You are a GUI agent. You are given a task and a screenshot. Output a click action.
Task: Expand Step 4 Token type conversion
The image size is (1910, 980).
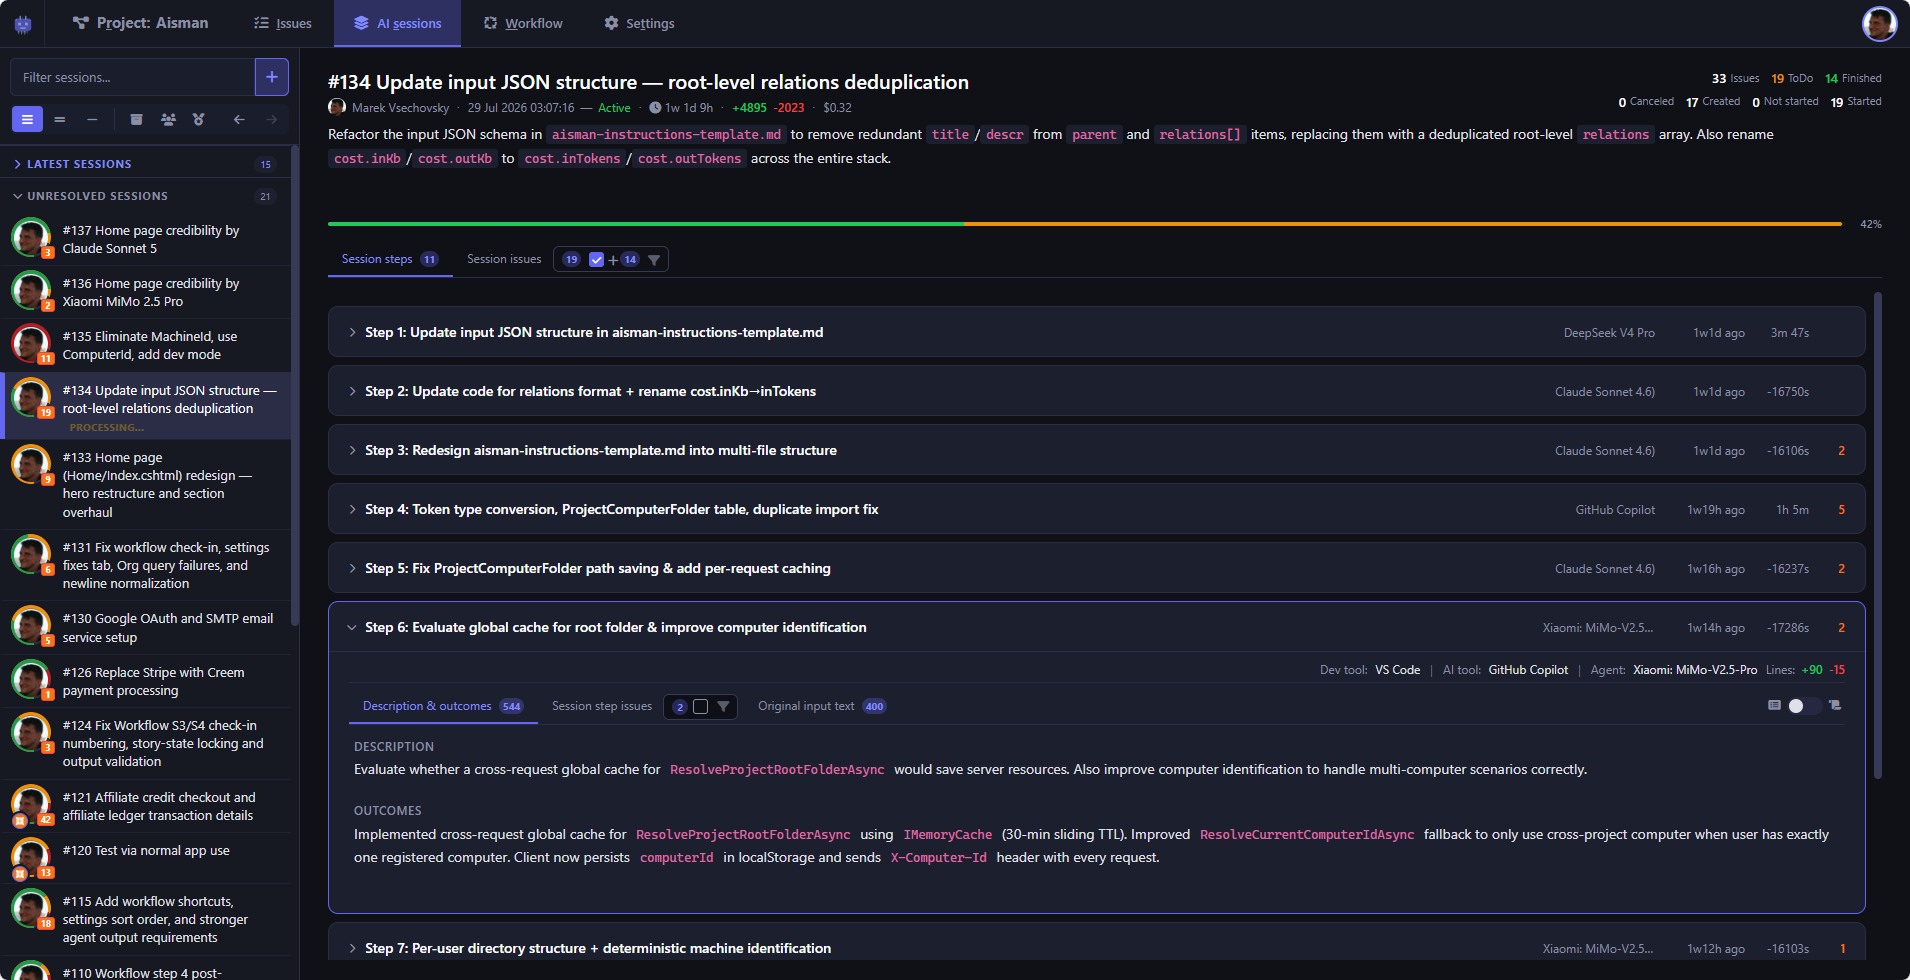(x=352, y=509)
